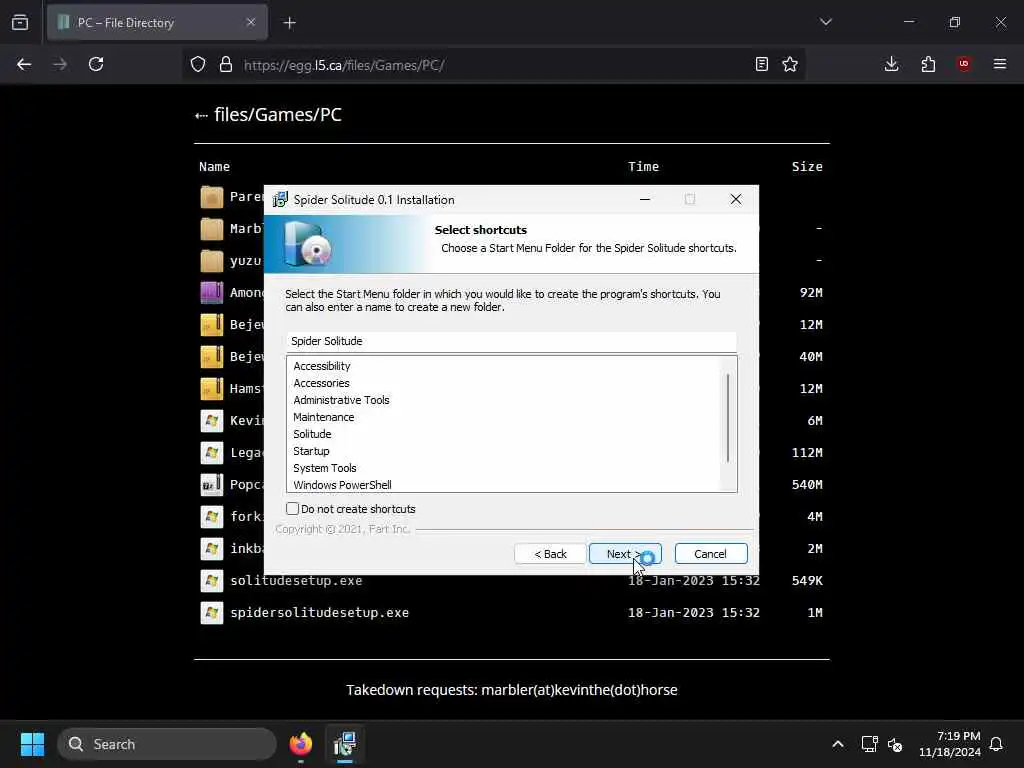
Task: Click the solitudesetup.exe file icon
Action: tap(212, 581)
